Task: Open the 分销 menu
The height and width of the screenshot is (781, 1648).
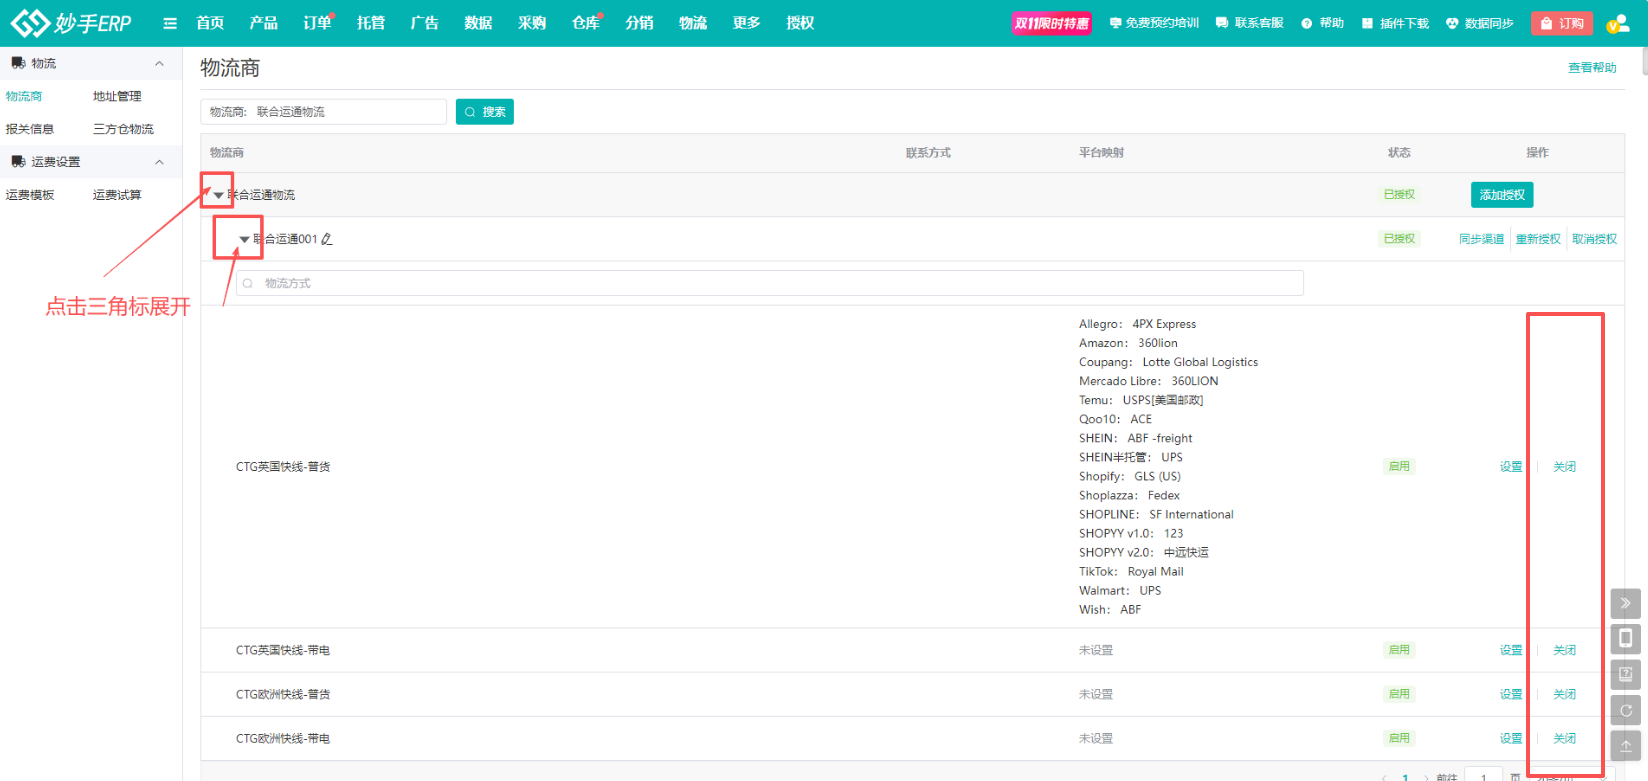Action: 640,23
